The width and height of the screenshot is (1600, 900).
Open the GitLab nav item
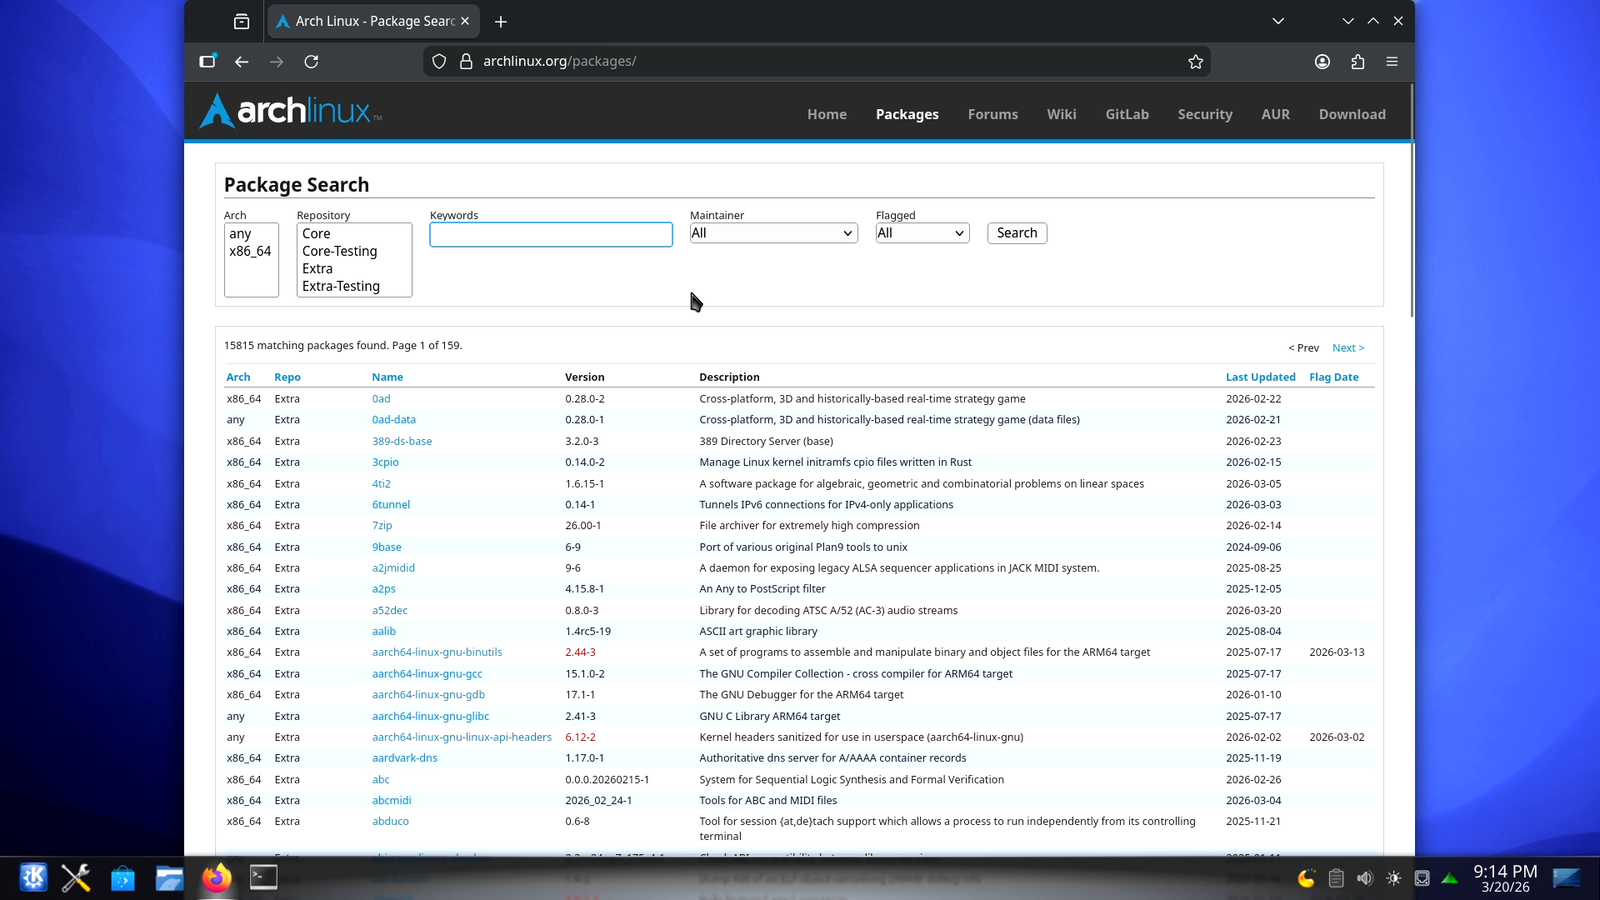pos(1127,114)
